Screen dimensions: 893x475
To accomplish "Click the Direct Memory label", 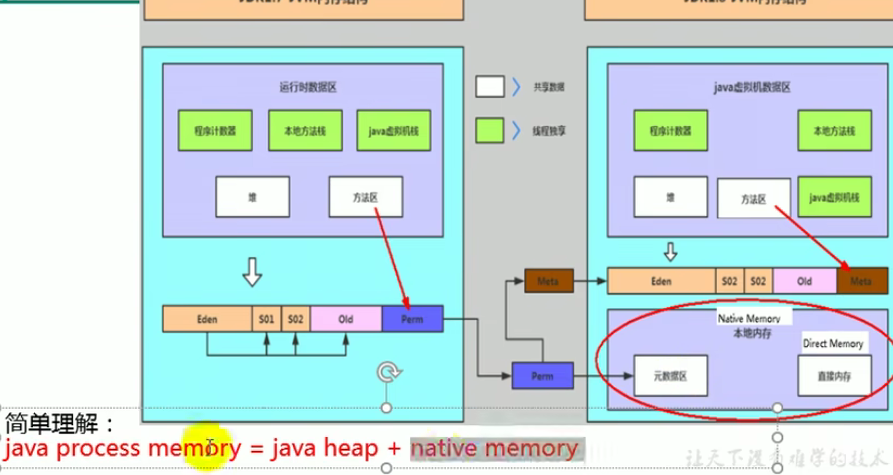I will pos(833,343).
